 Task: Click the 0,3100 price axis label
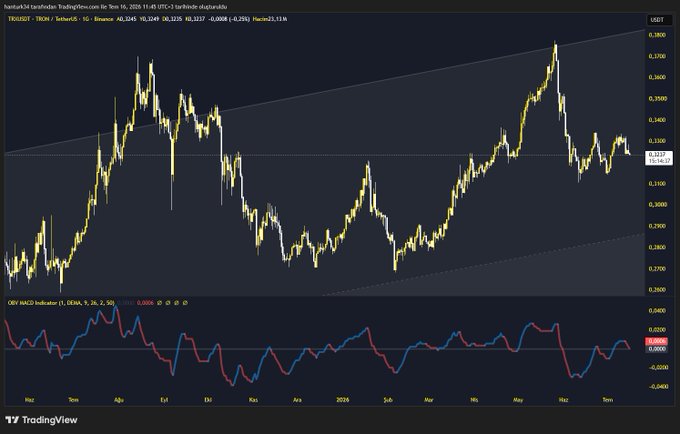coord(657,183)
